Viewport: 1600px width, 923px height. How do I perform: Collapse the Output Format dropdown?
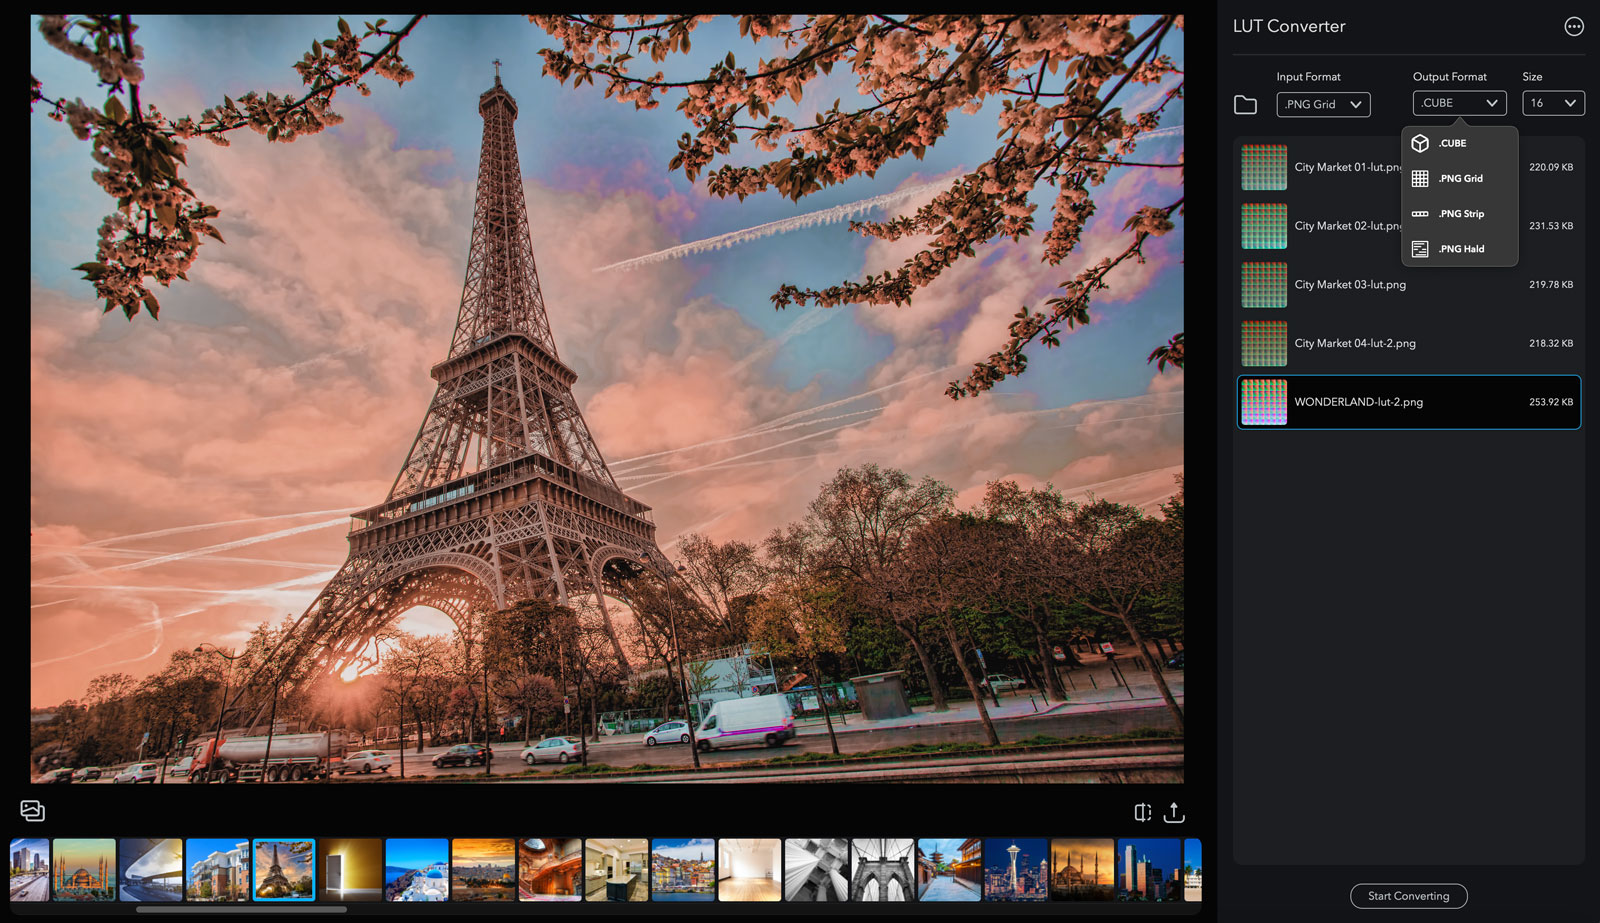1458,103
